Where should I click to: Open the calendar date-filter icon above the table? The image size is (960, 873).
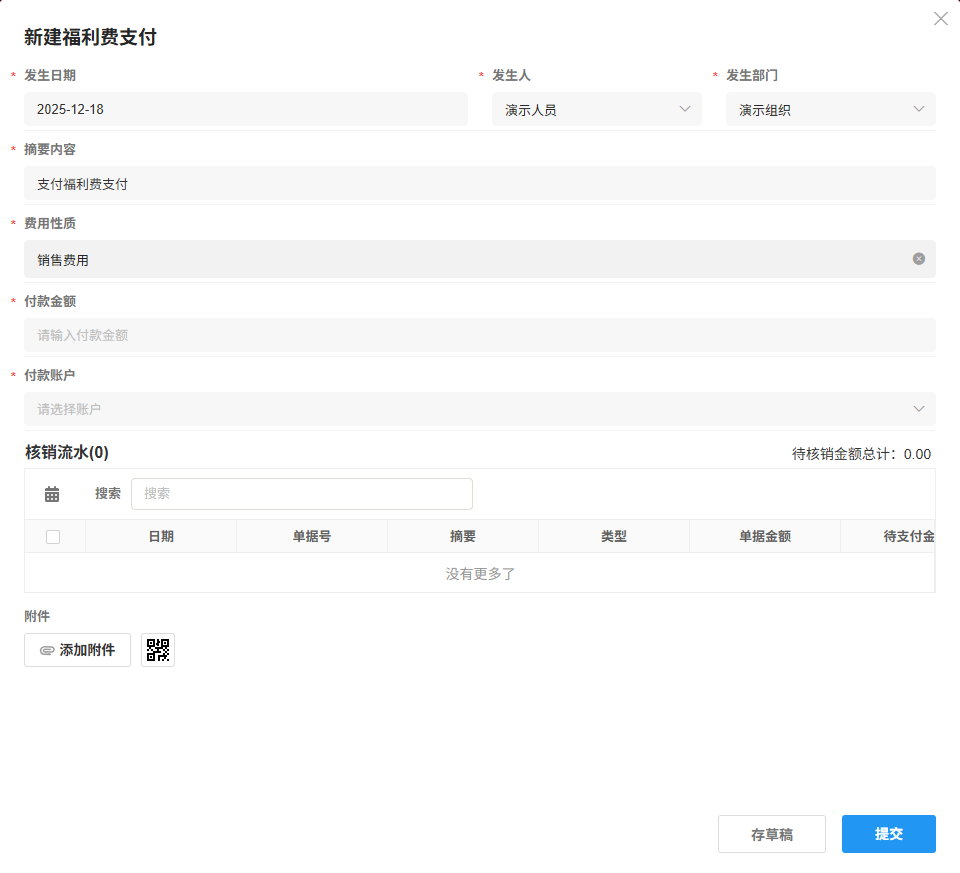tap(51, 493)
